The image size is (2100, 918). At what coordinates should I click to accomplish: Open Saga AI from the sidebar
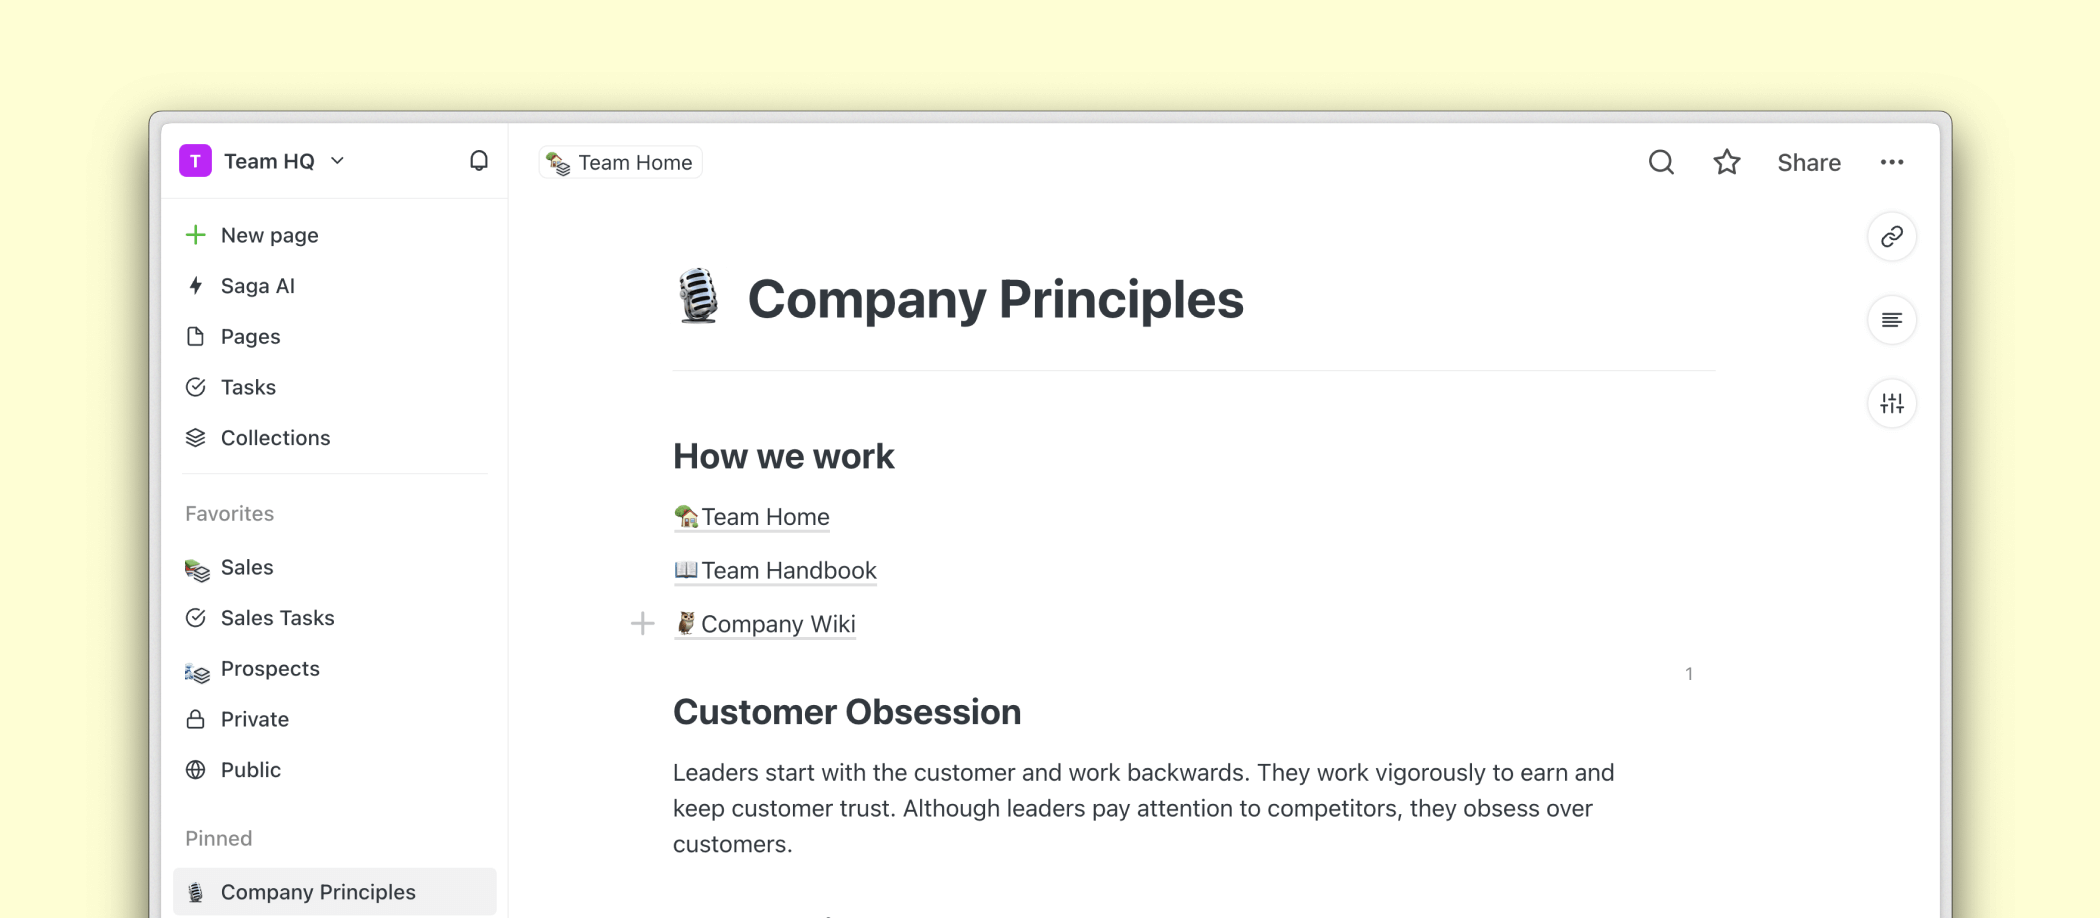pyautogui.click(x=257, y=286)
